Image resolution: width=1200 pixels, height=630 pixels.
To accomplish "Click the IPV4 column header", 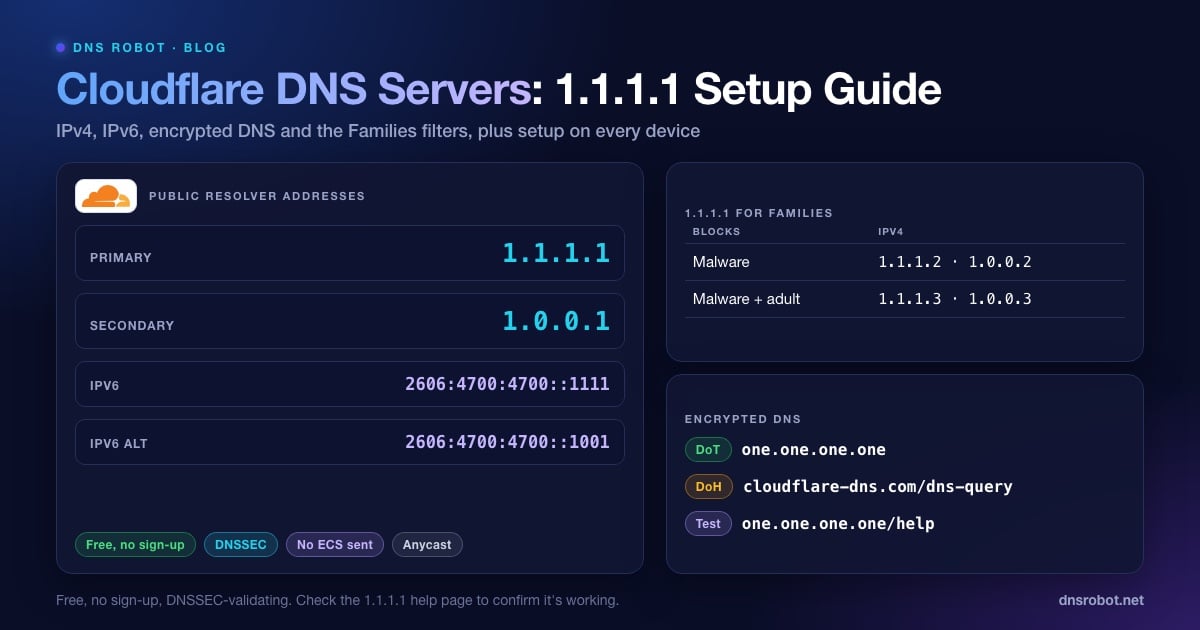I will tap(891, 231).
